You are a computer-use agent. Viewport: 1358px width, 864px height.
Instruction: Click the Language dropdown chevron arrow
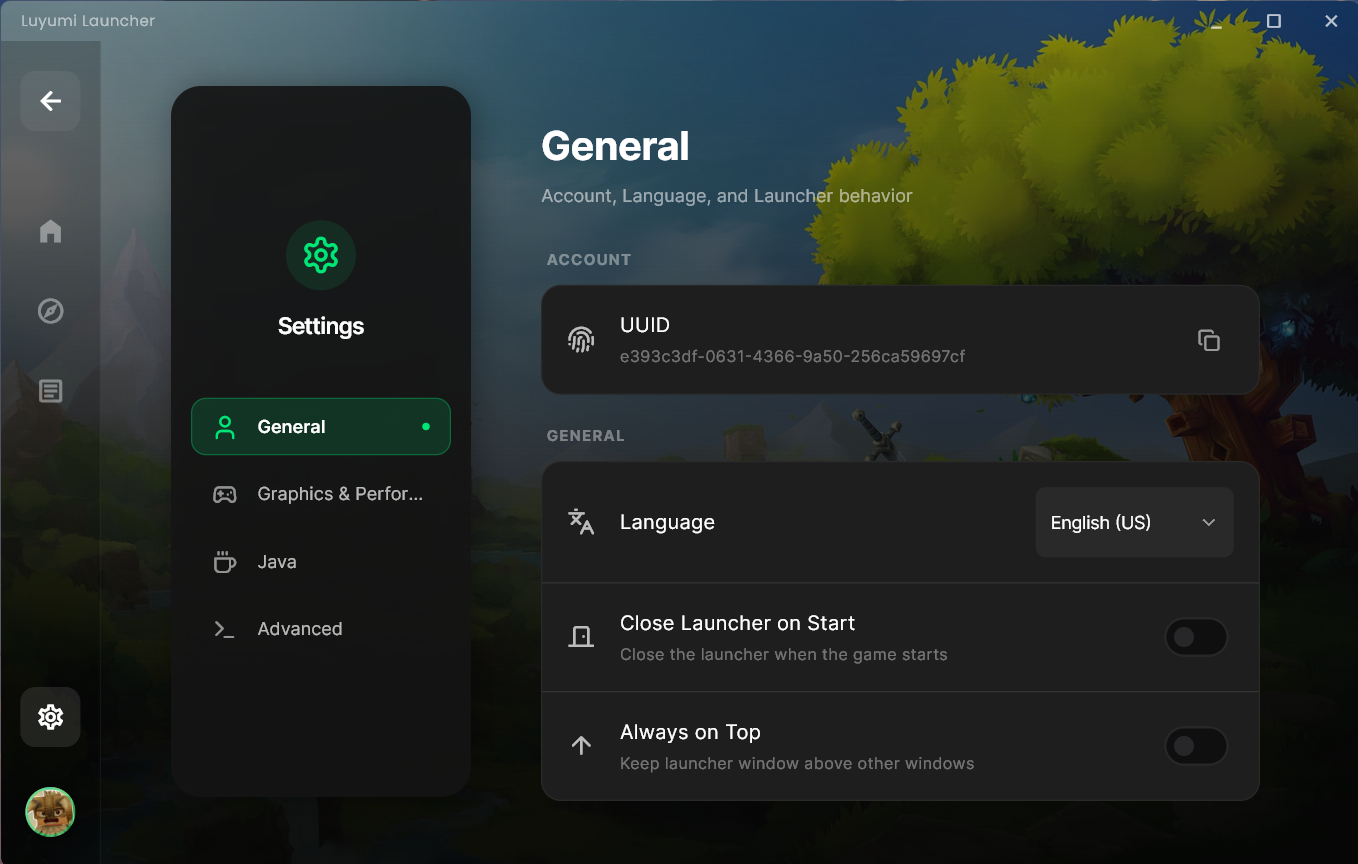(1209, 522)
